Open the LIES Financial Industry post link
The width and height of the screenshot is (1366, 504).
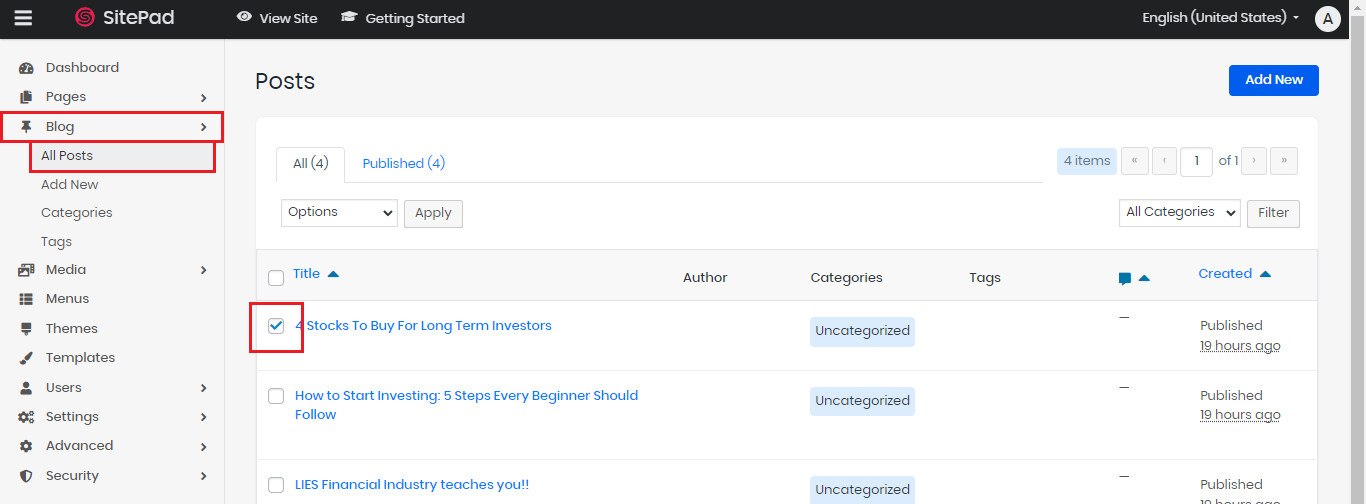coord(411,485)
